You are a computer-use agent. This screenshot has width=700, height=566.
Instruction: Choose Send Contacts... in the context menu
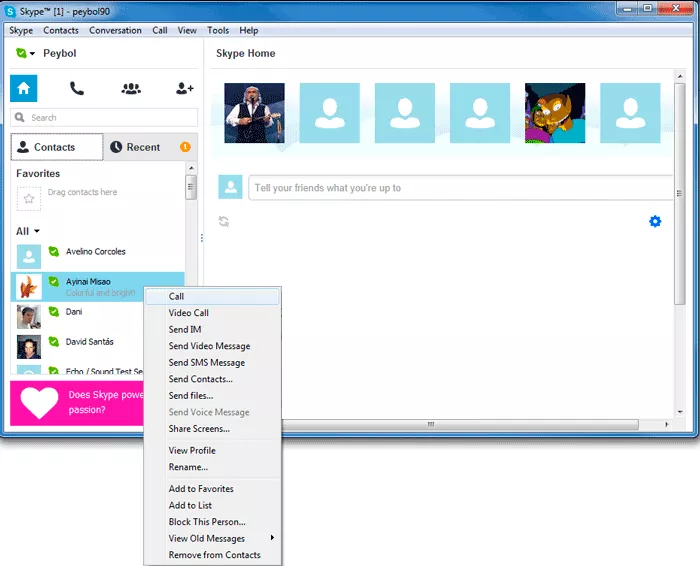pos(213,379)
